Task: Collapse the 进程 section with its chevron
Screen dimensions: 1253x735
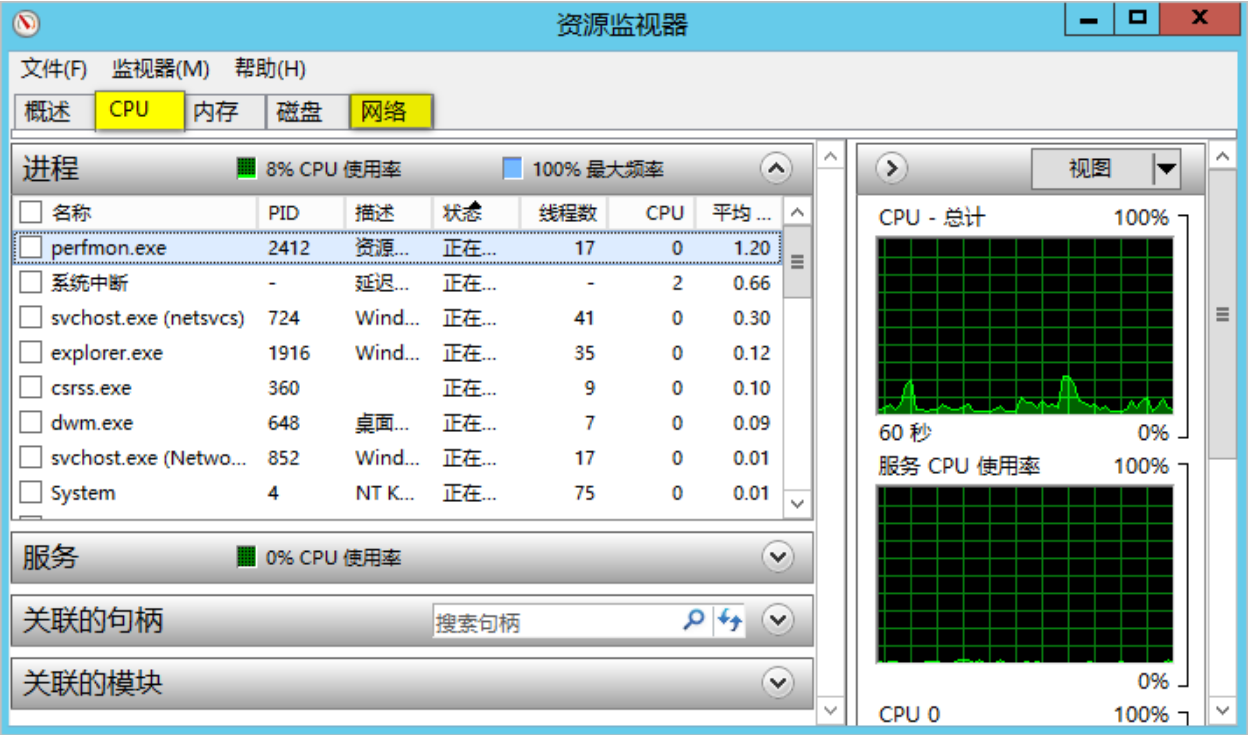Action: pos(776,169)
